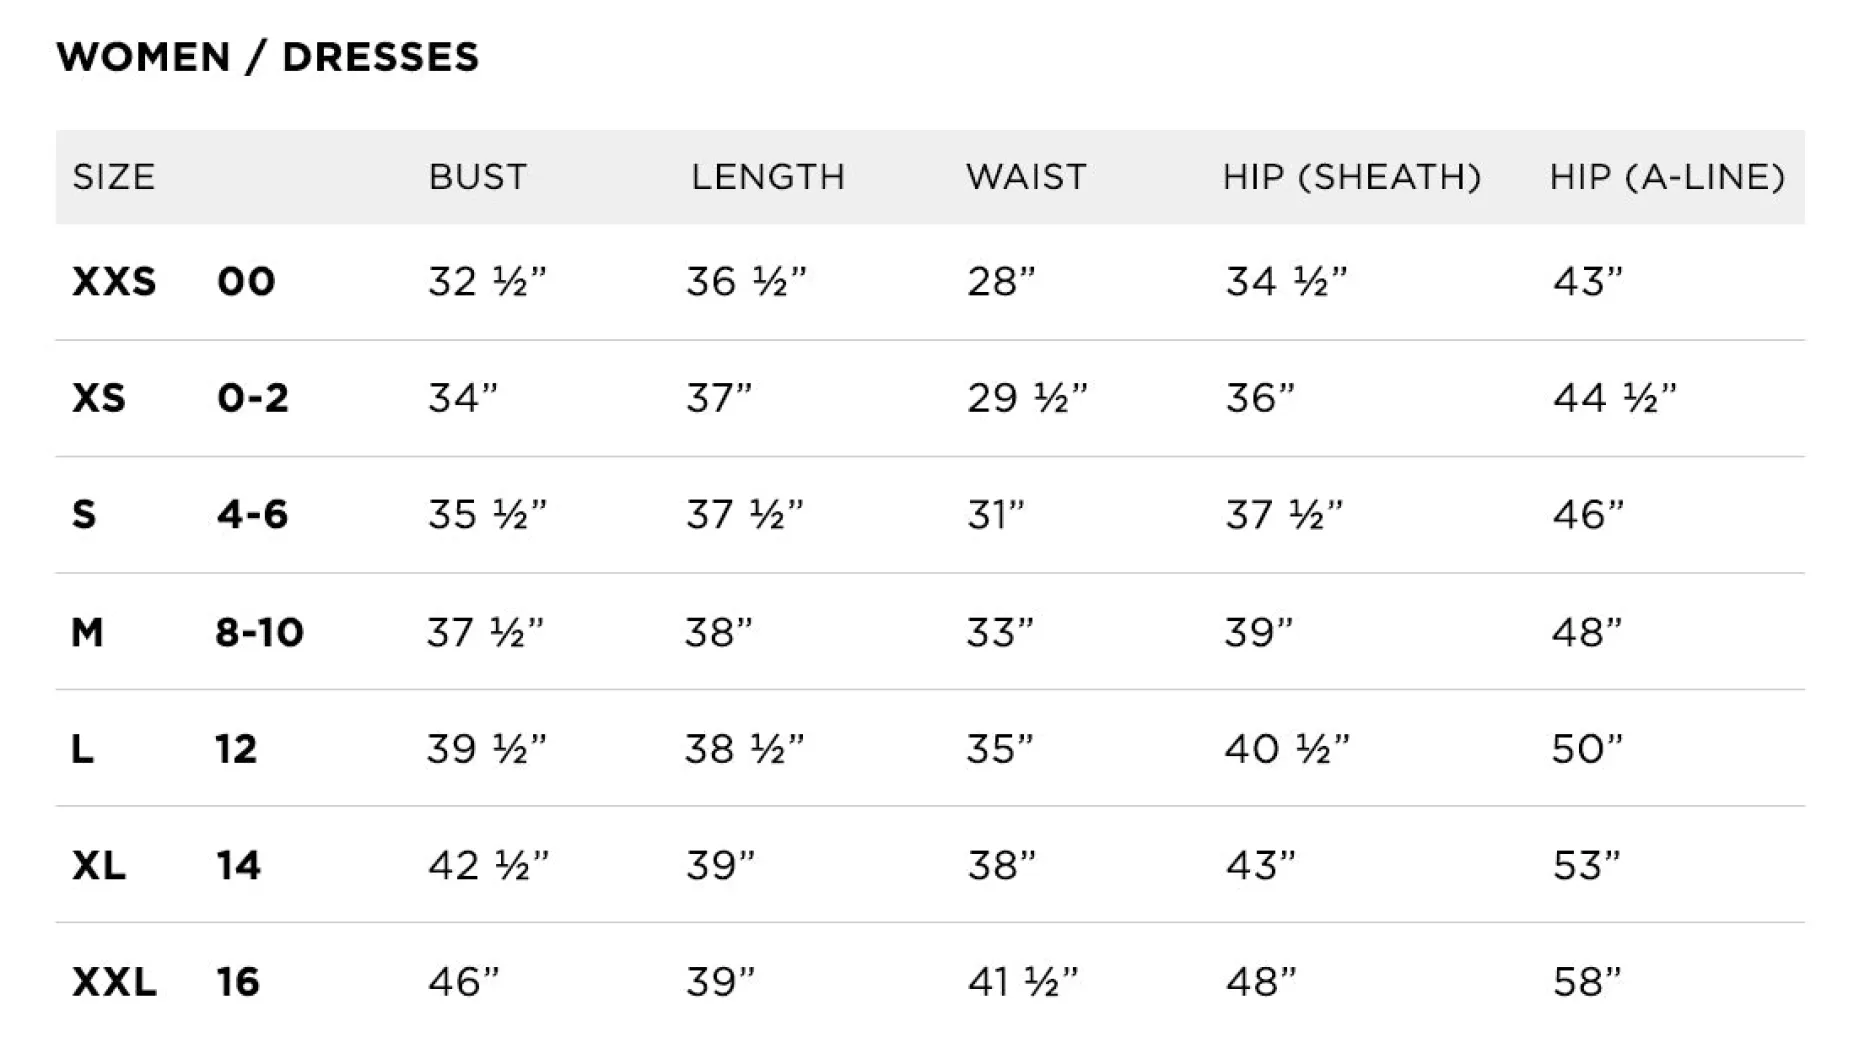This screenshot has width=1859, height=1043.
Task: Select the BUST column header
Action: pos(477,177)
